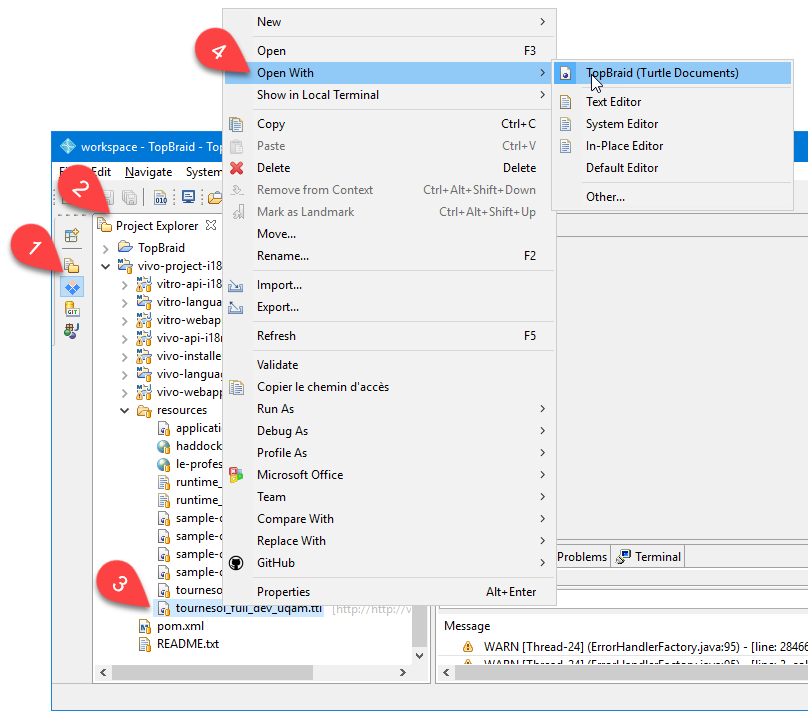This screenshot has height=711, width=808.
Task: Select pom.xml in Project Explorer
Action: pos(172,626)
